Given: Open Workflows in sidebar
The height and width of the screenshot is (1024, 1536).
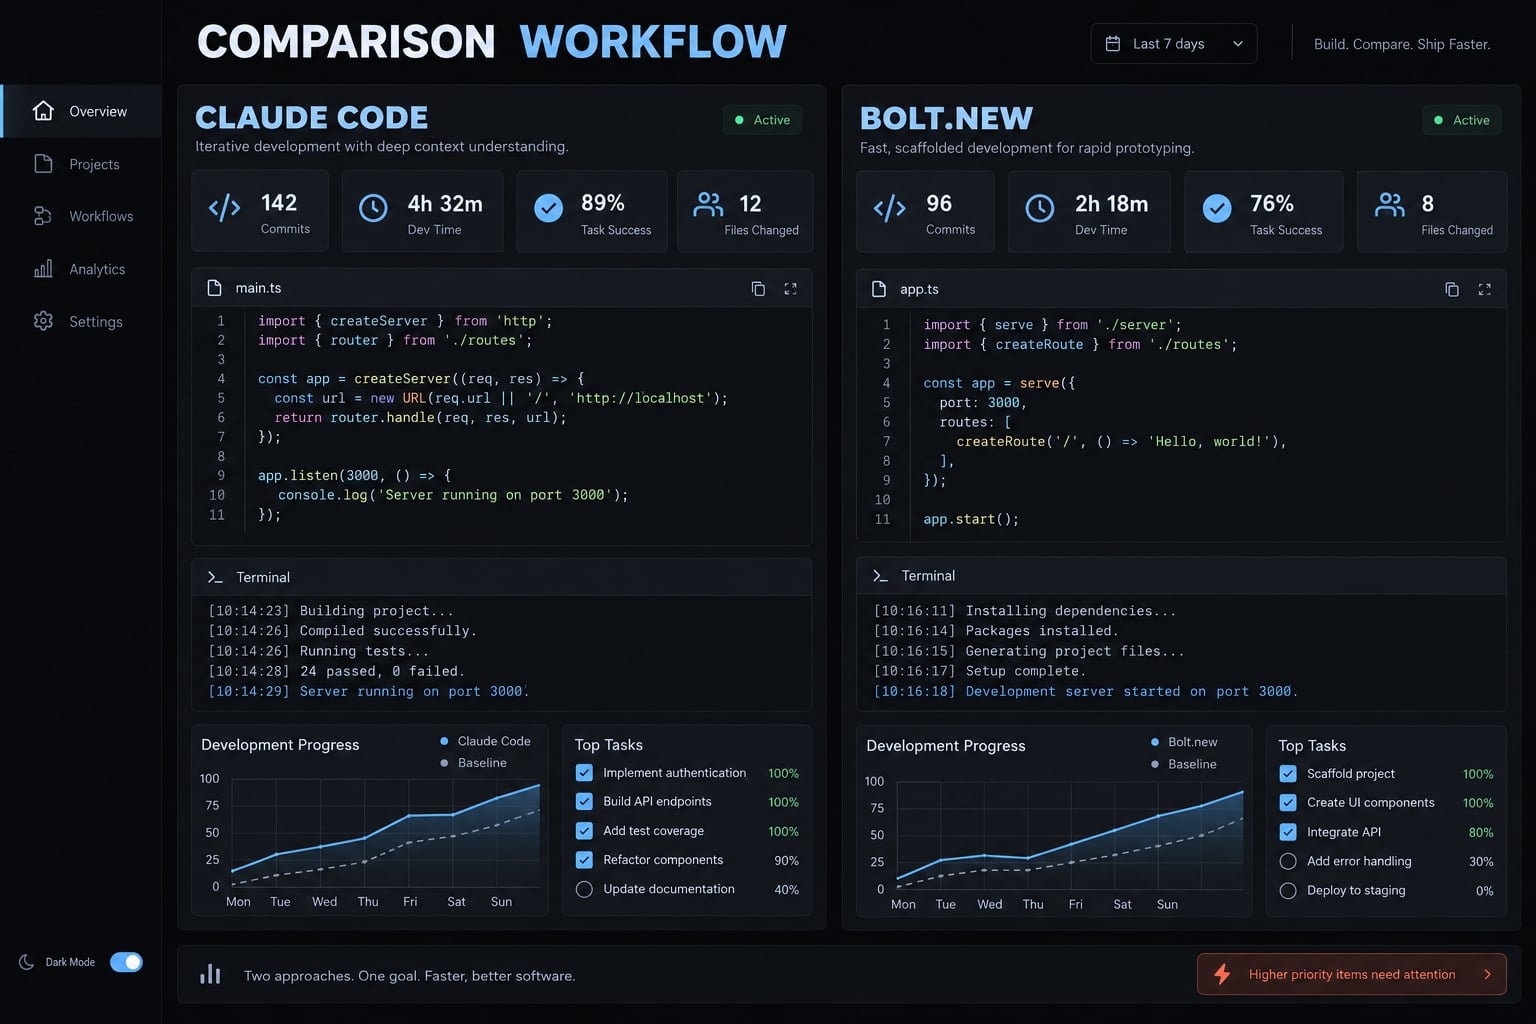Looking at the screenshot, I should (x=81, y=216).
